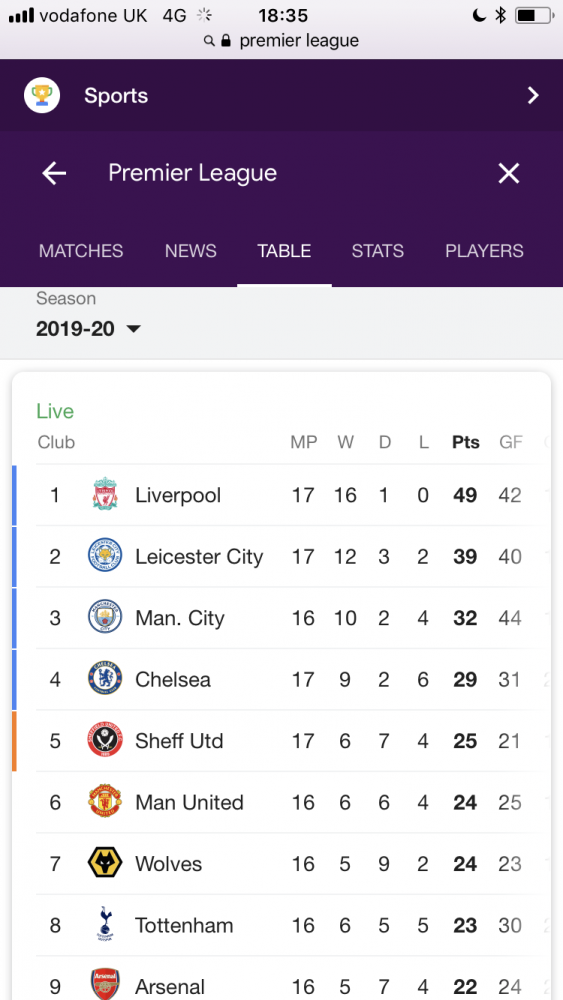The width and height of the screenshot is (563, 1000).
Task: Open the Players tab
Action: [x=485, y=251]
